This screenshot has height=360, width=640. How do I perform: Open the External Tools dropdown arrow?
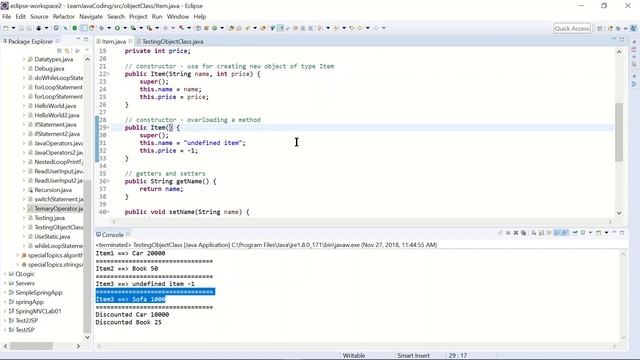(157, 28)
